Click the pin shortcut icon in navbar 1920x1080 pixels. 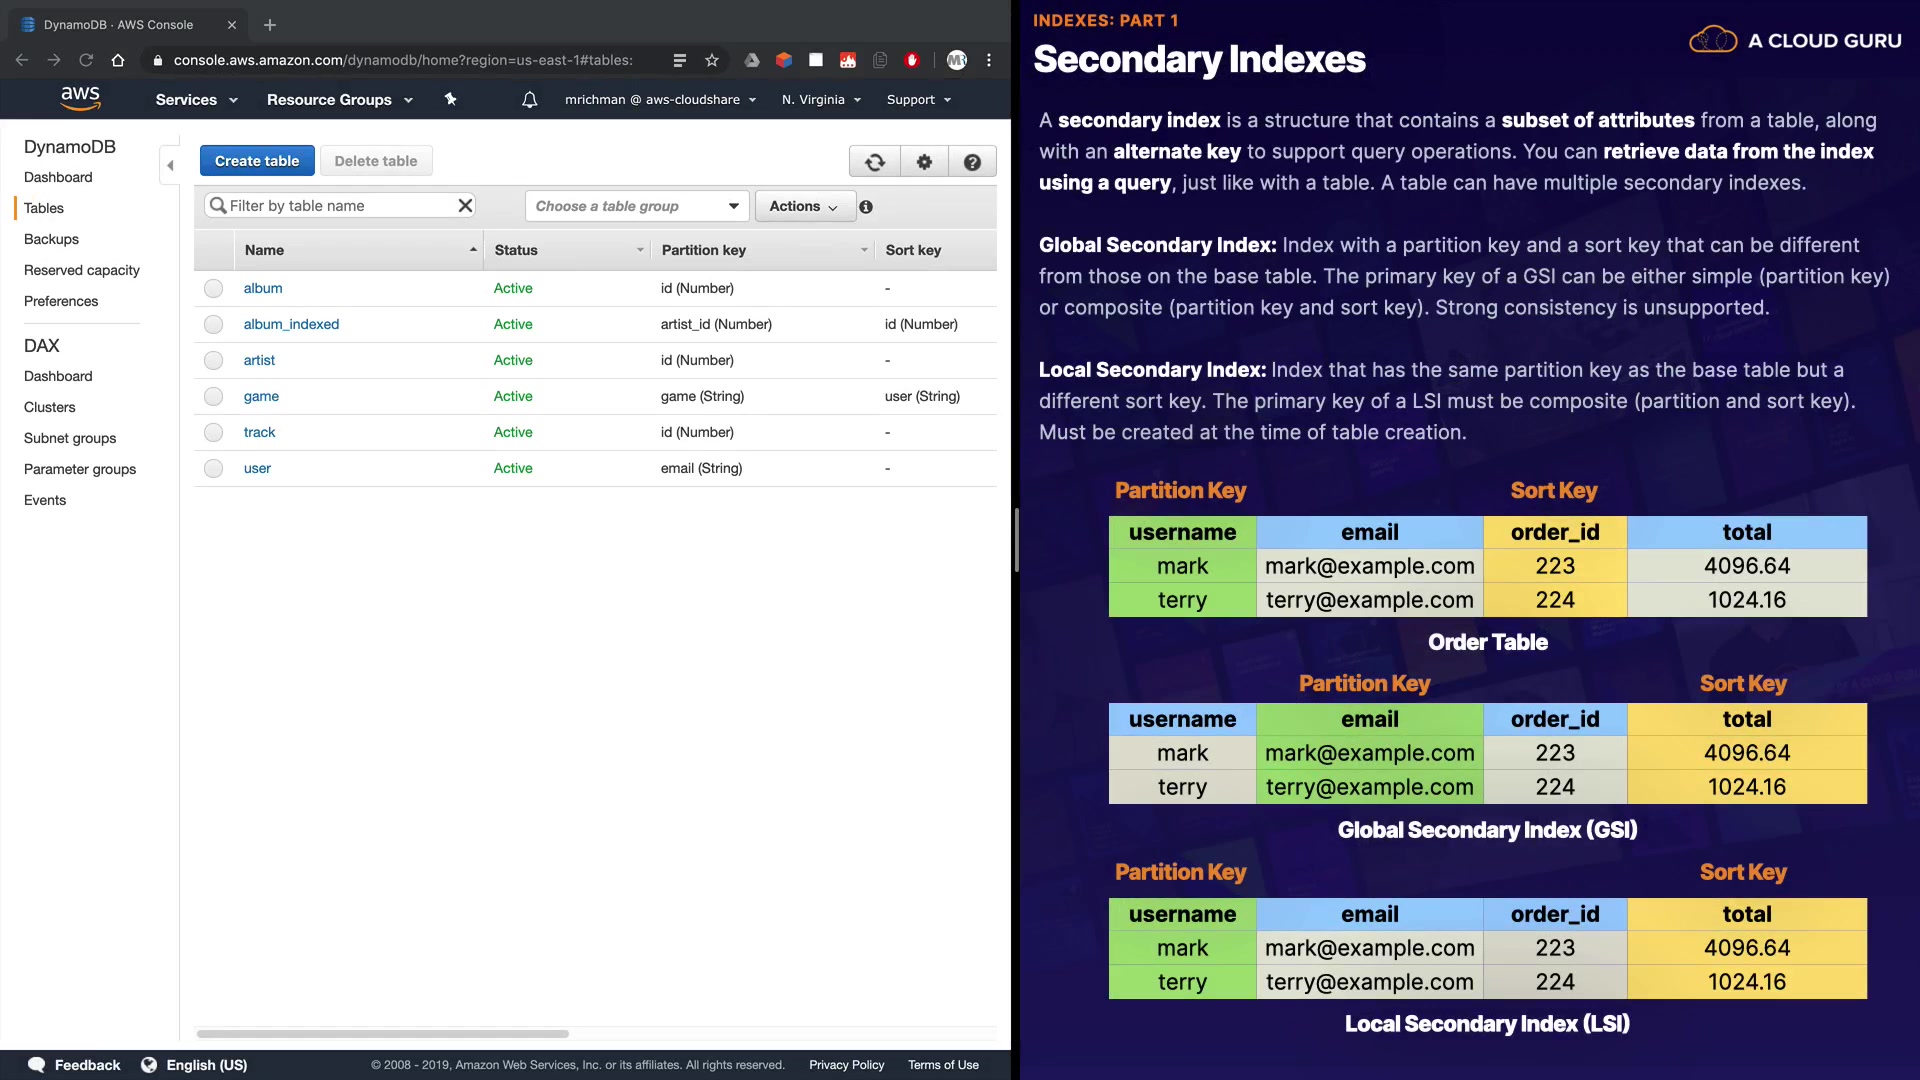pyautogui.click(x=451, y=99)
